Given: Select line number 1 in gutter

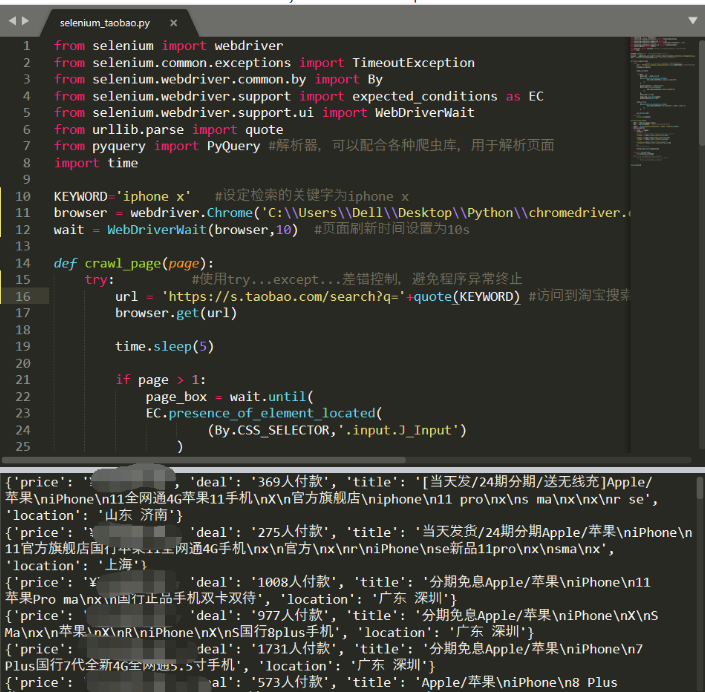Looking at the screenshot, I should 27,46.
